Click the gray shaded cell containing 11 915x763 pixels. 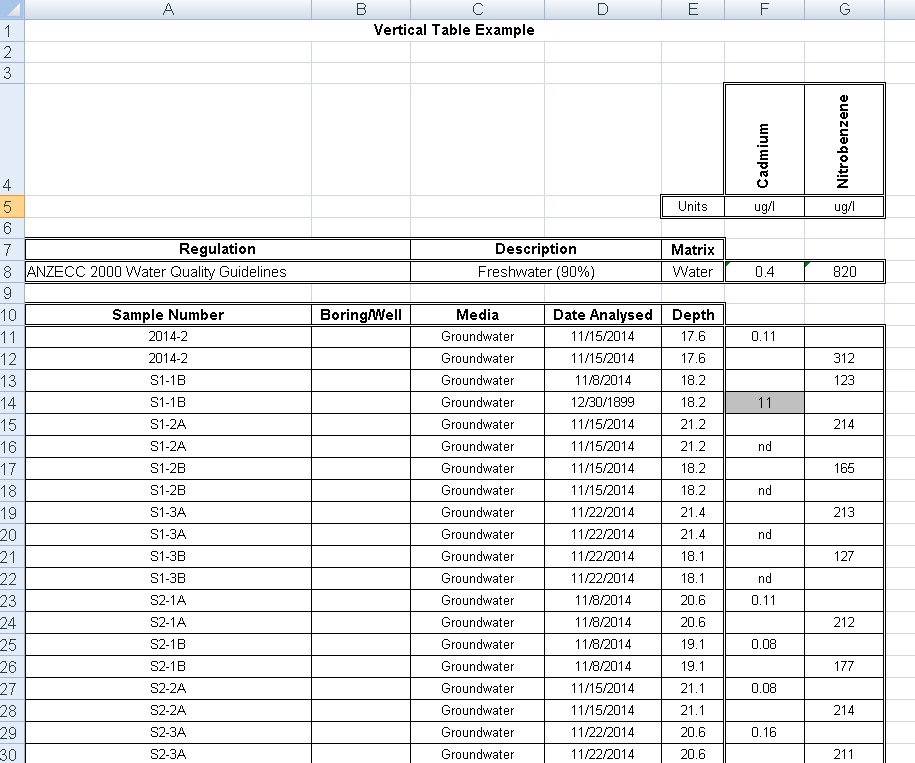[764, 402]
